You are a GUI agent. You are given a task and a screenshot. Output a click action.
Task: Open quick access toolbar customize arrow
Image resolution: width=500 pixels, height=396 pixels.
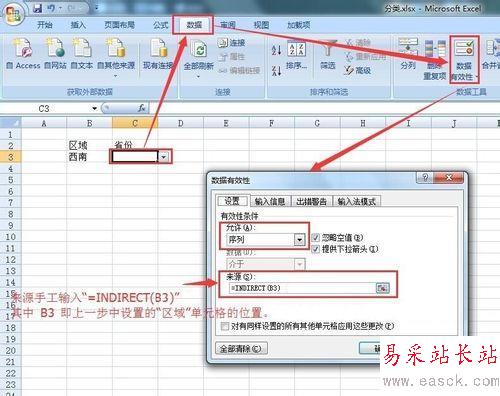[x=96, y=8]
